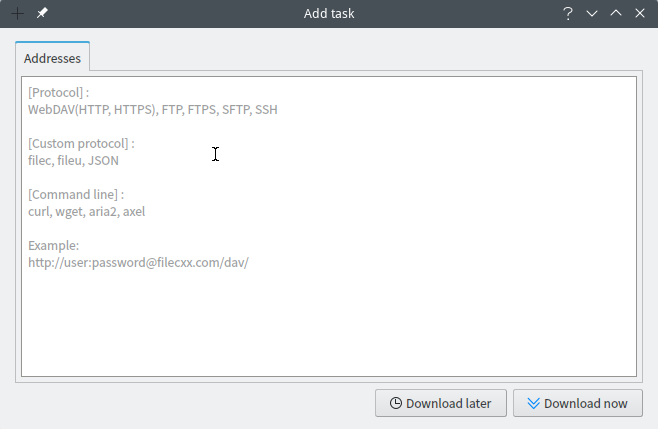Open the question mark help button
The width and height of the screenshot is (658, 429).
click(x=568, y=13)
